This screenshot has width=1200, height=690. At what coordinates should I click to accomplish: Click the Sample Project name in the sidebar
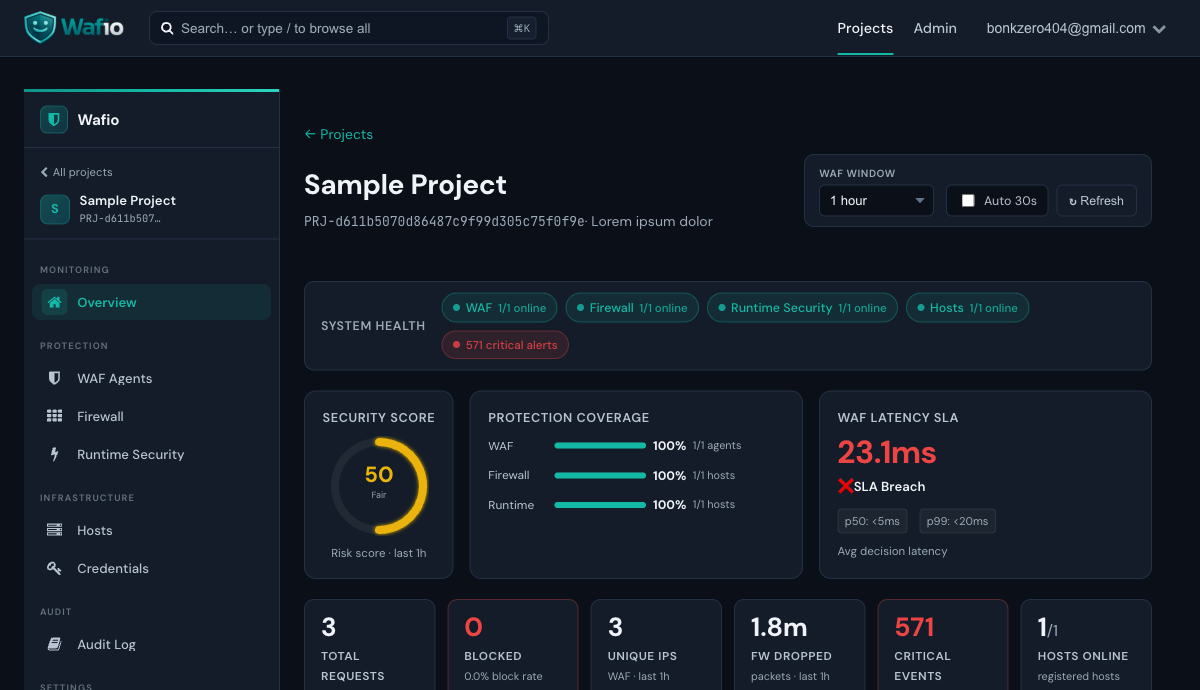128,201
